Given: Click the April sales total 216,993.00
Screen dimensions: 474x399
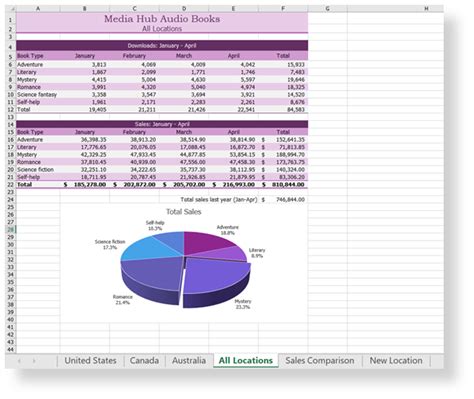Looking at the screenshot, I should click(x=233, y=185).
